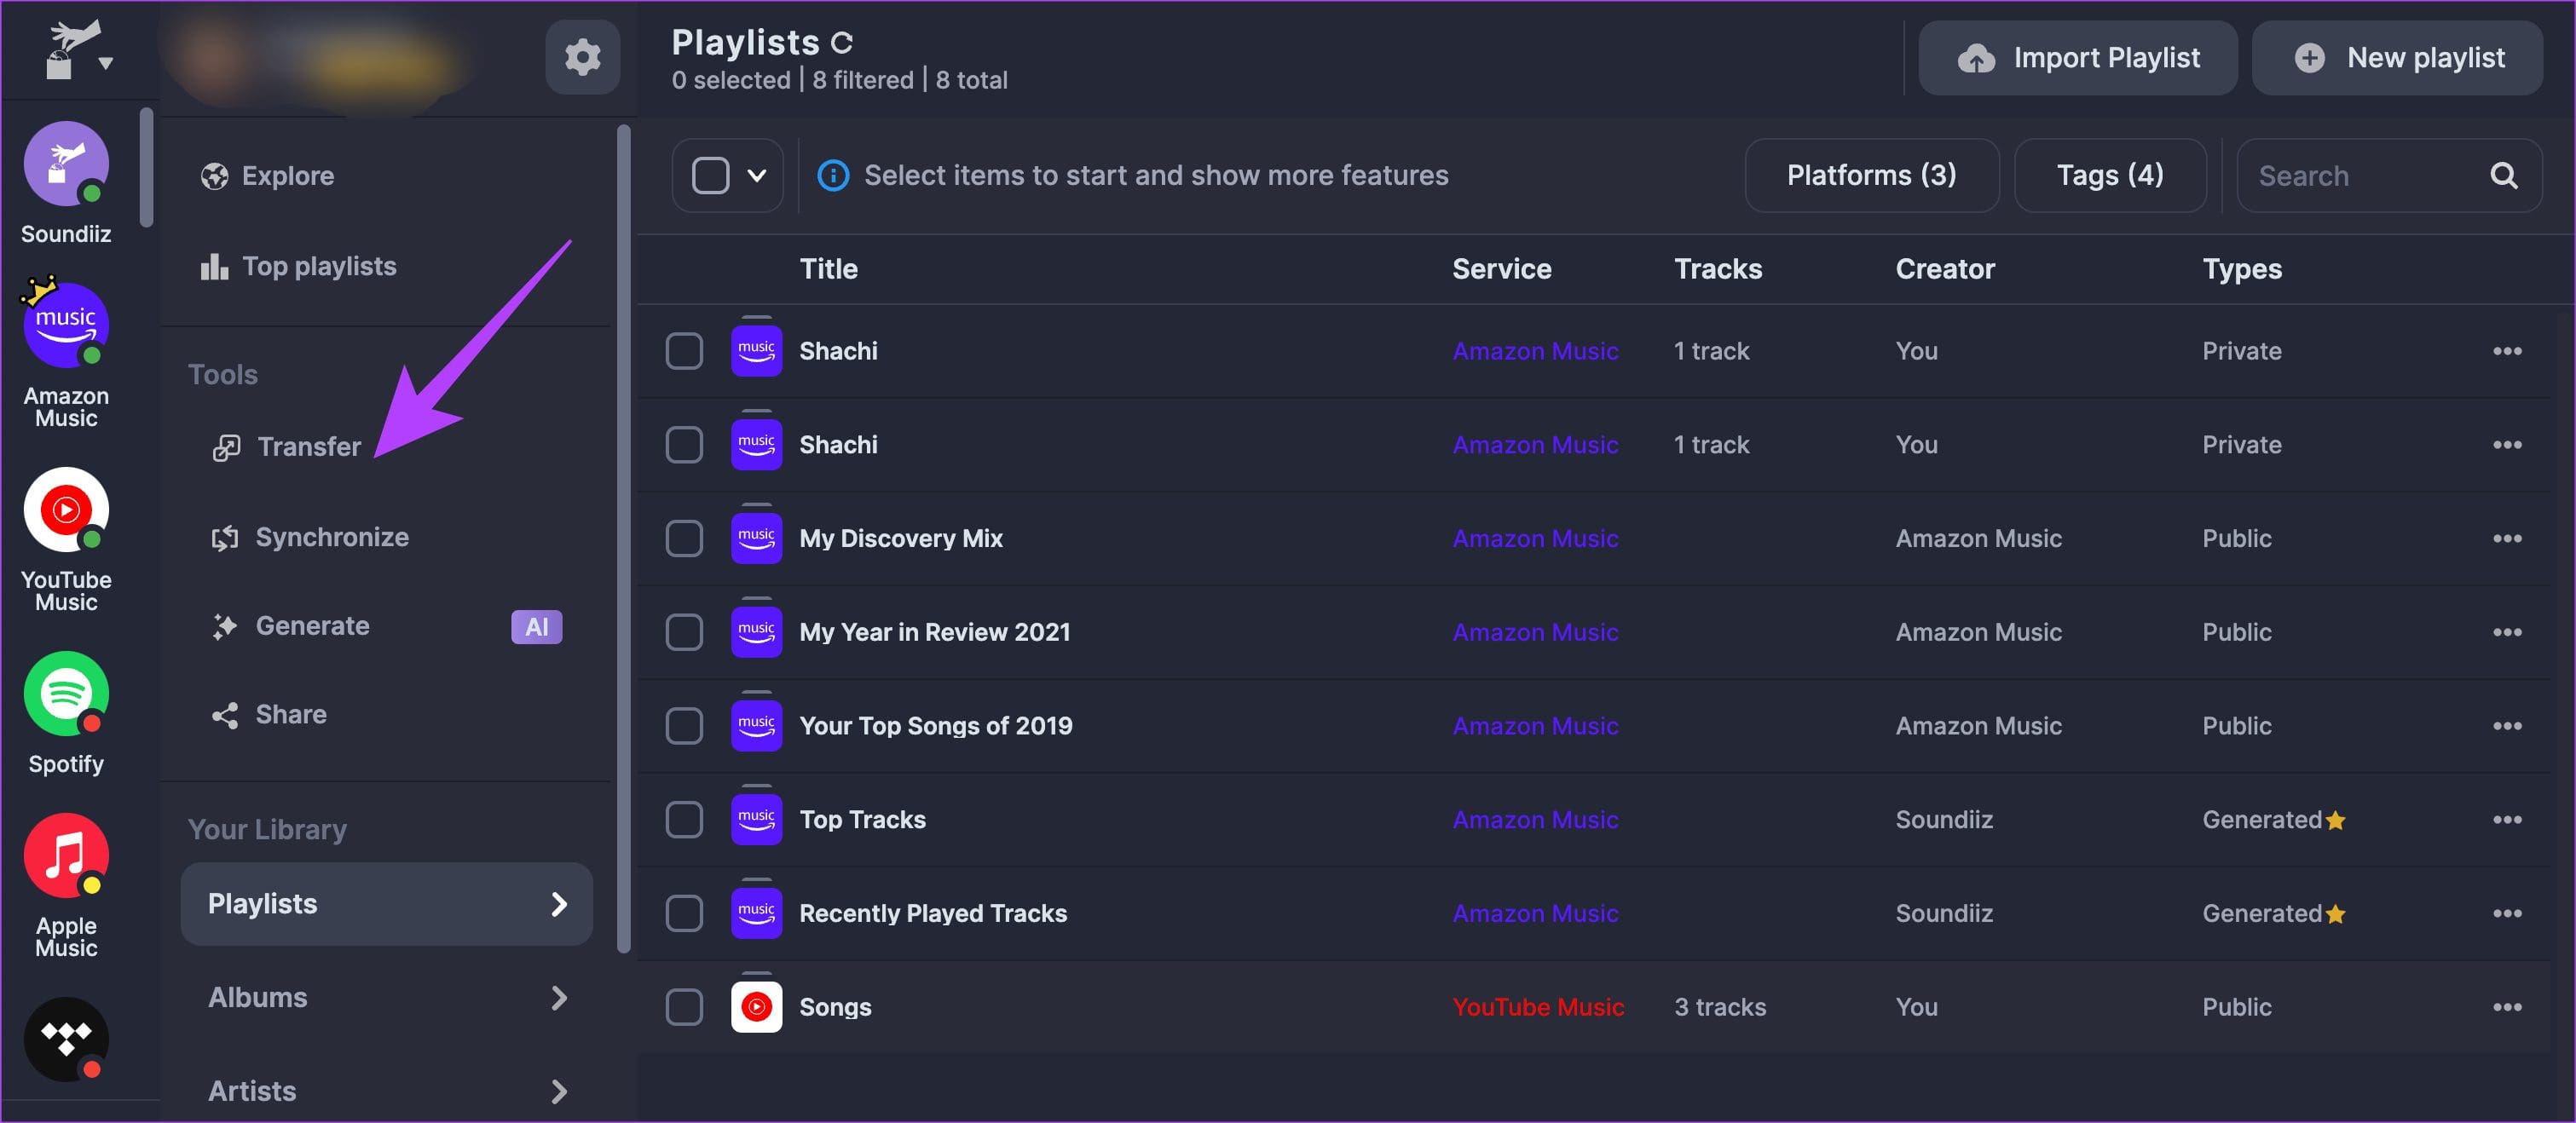Open more options for Top Tracks
Screen dimensions: 2576x1123
coord(2507,820)
